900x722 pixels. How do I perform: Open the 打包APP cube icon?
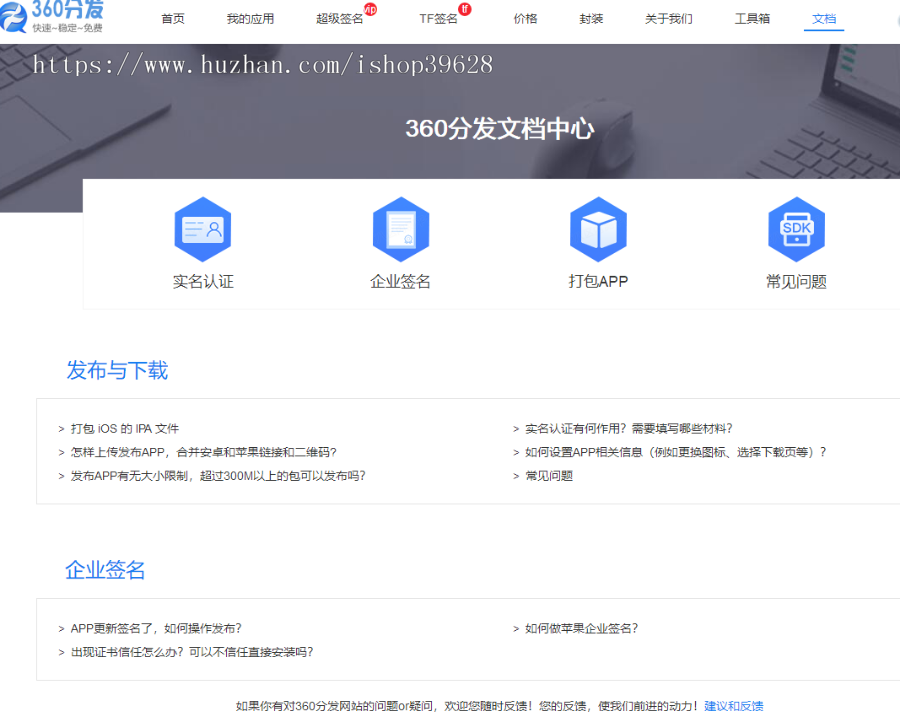click(598, 229)
